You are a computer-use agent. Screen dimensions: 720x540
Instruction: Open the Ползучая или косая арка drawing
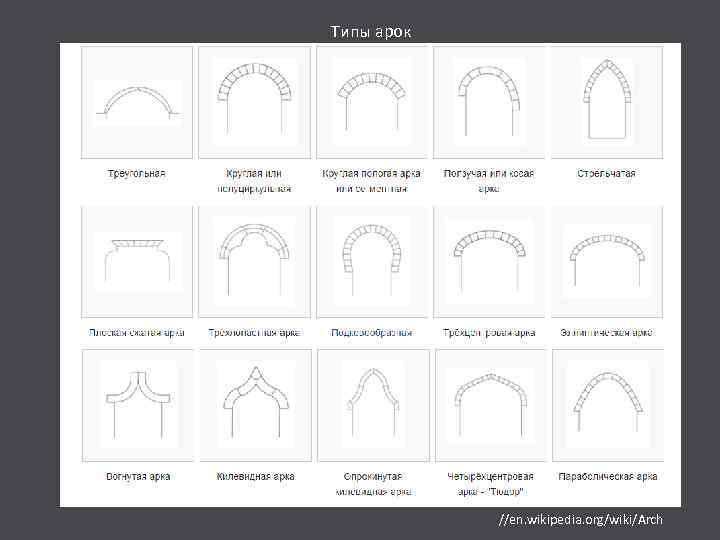(x=489, y=102)
